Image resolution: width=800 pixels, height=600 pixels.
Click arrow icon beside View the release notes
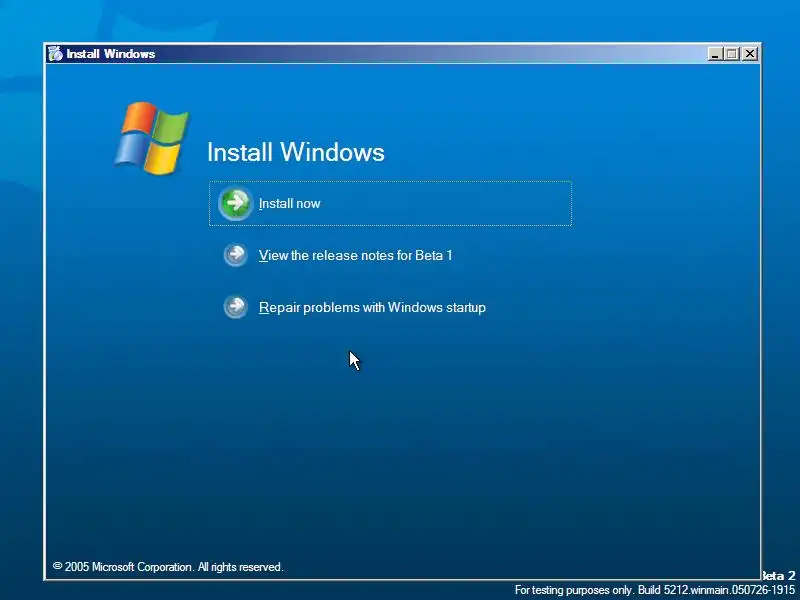tap(236, 254)
